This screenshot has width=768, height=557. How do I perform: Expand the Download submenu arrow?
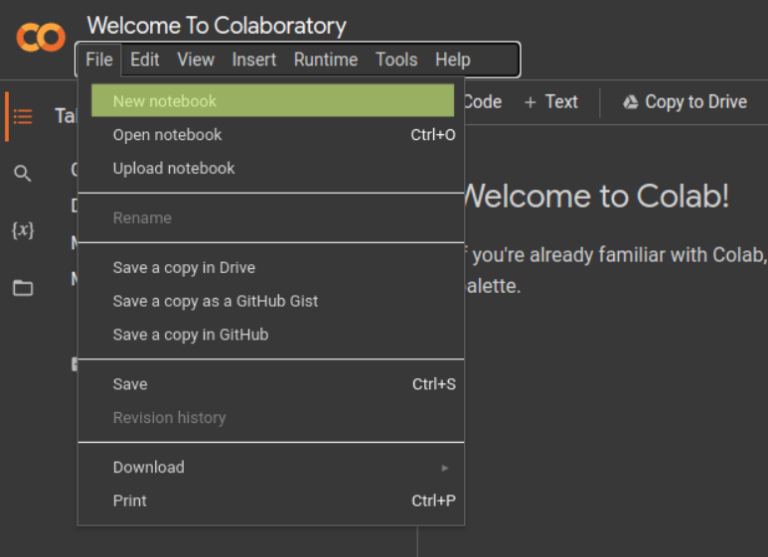[445, 468]
